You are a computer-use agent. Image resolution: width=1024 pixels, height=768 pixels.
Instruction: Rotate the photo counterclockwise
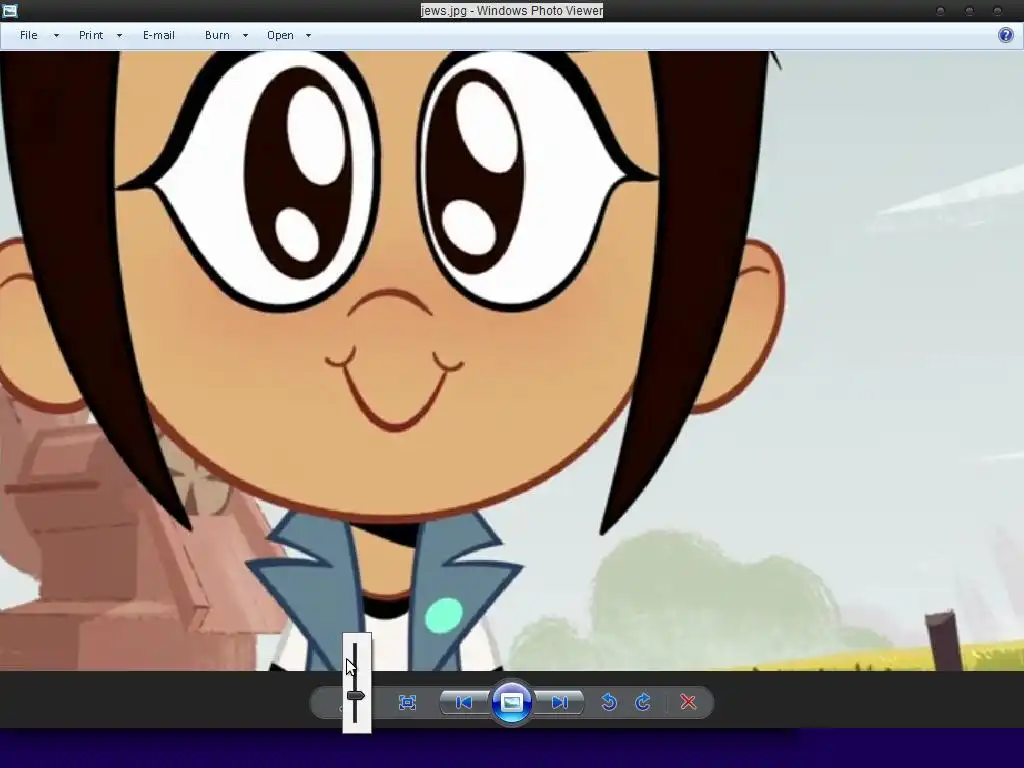point(609,703)
